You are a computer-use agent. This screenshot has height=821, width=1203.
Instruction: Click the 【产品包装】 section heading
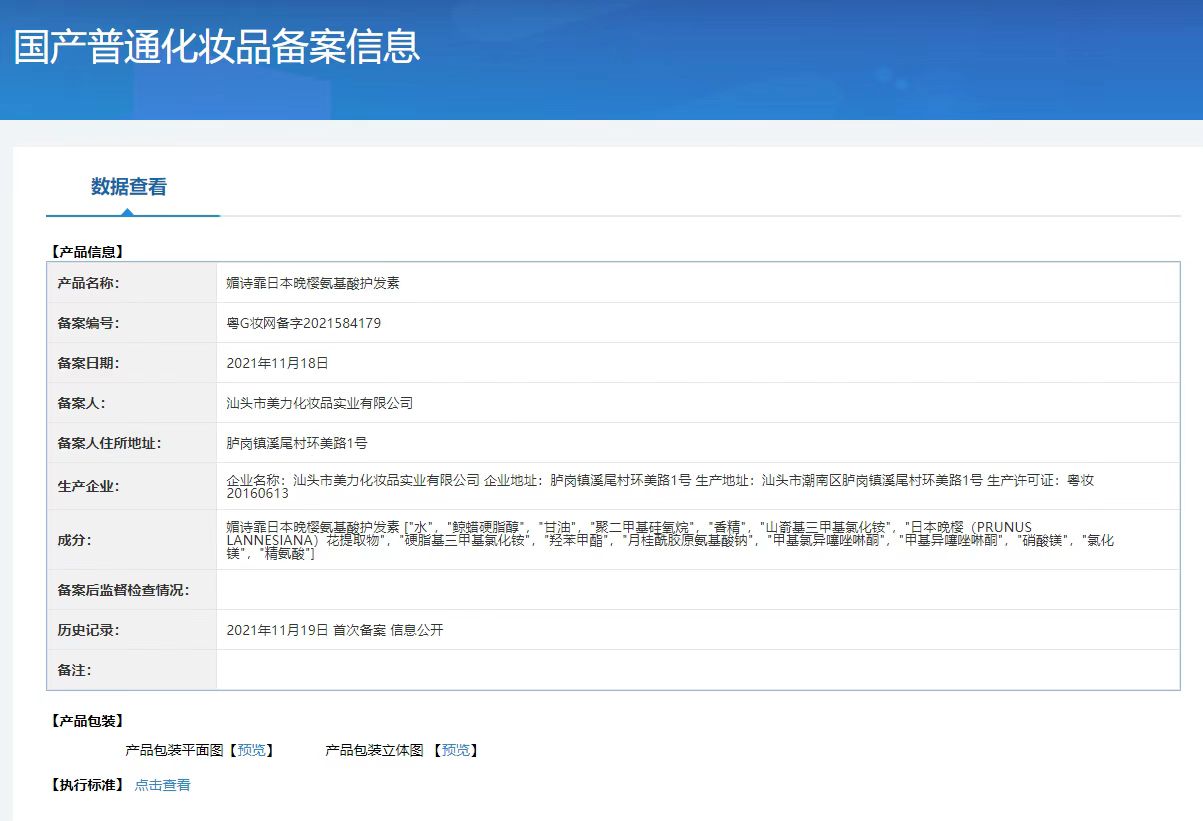tap(86, 721)
